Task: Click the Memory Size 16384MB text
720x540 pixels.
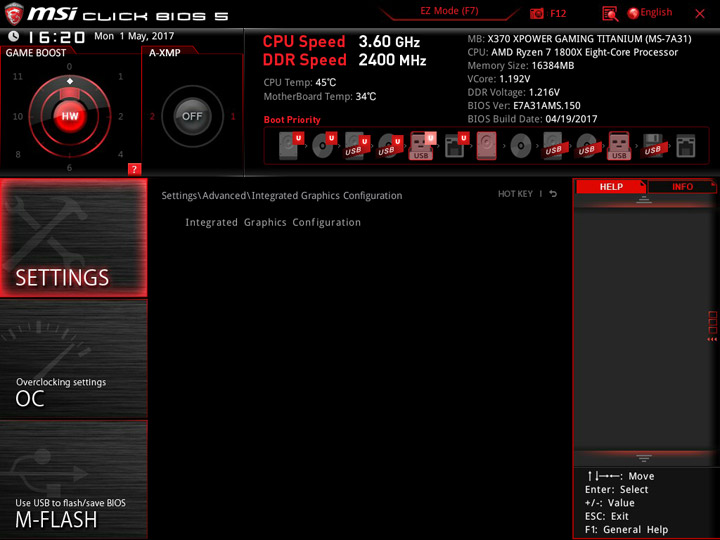Action: 521,66
